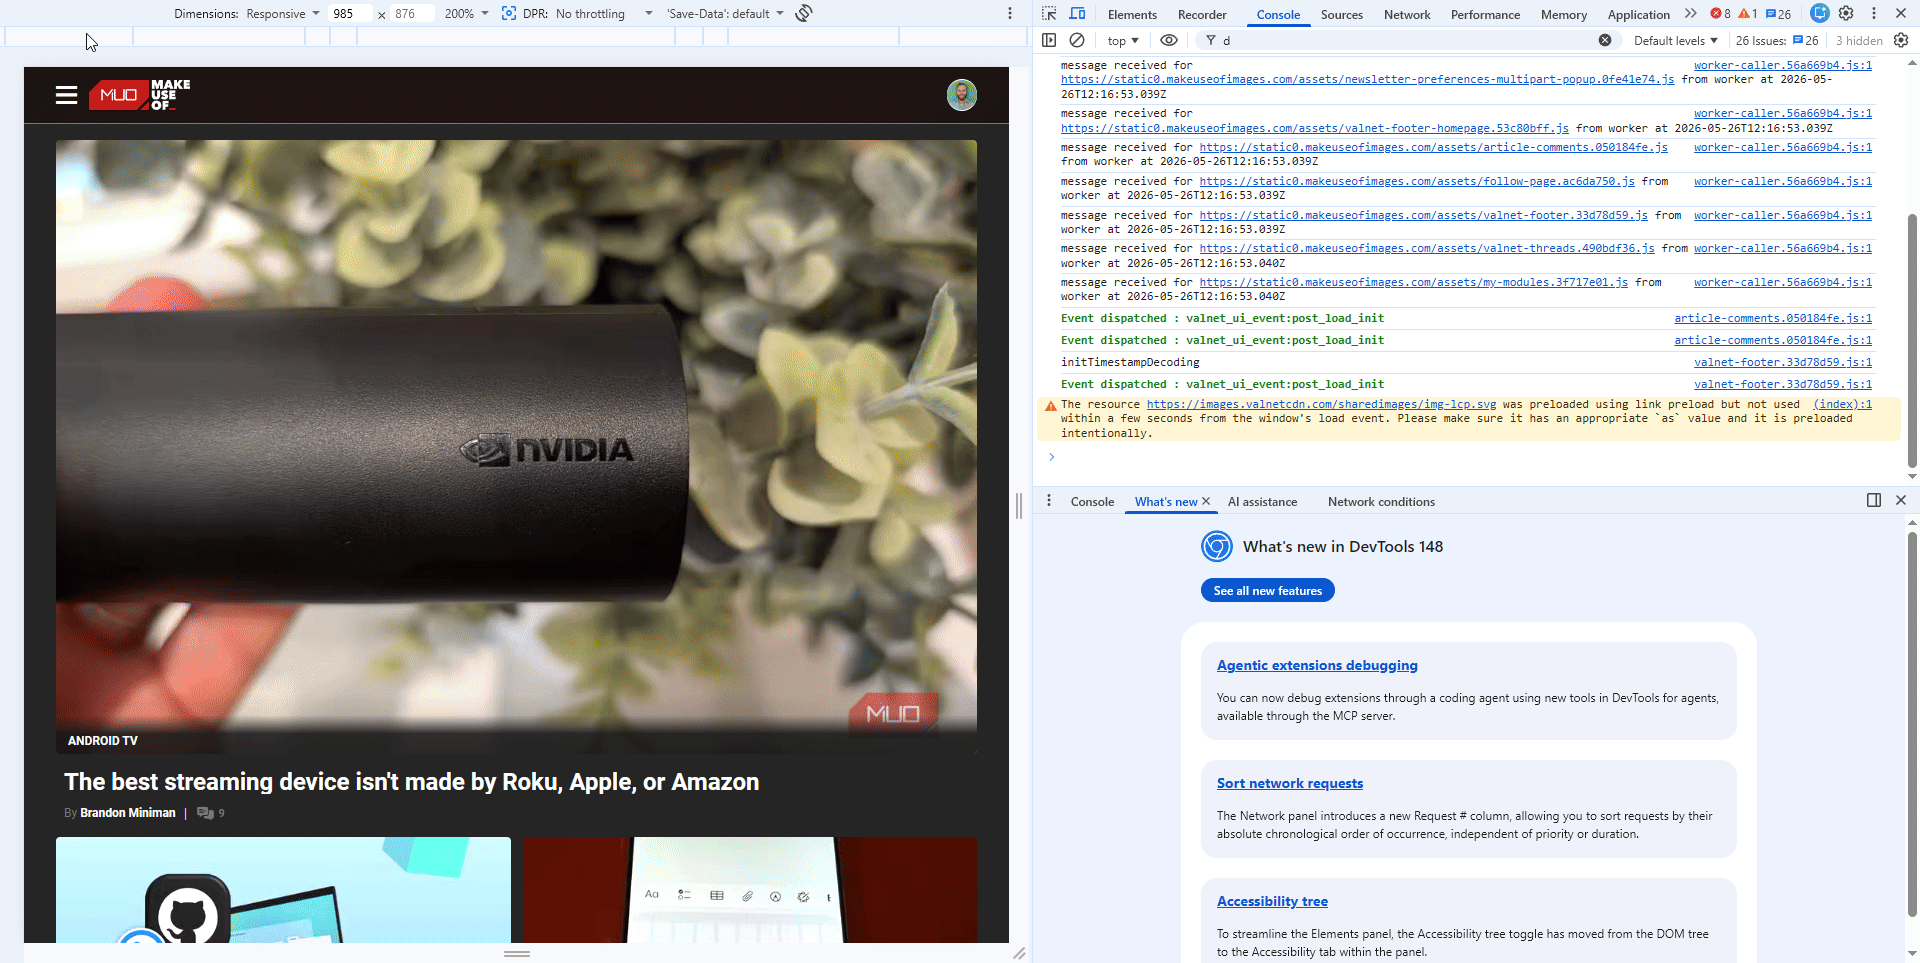Open drawer more tools kebab menu

(1049, 500)
